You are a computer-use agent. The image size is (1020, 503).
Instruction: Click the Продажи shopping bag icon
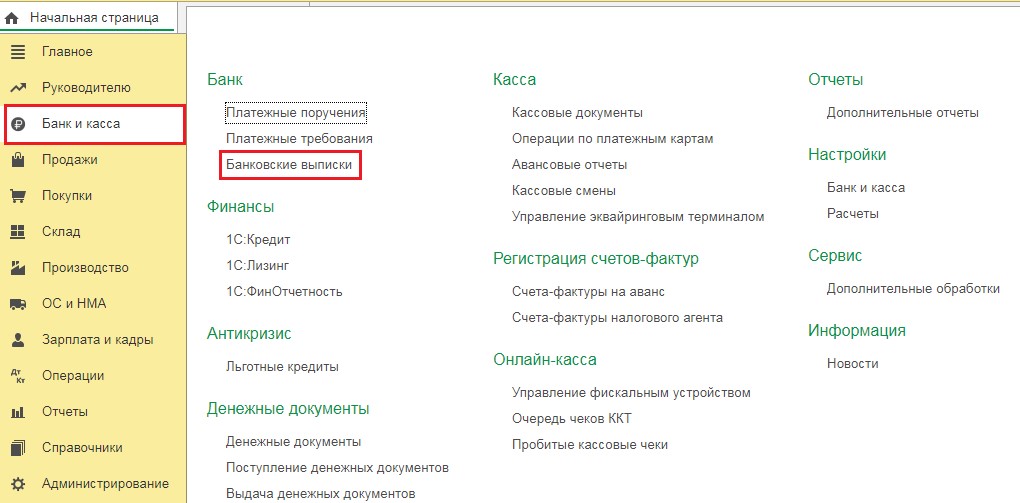coord(18,159)
